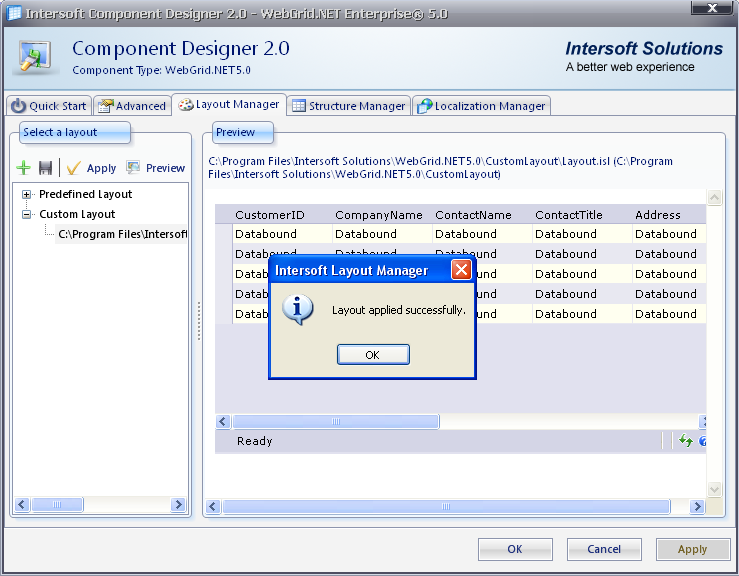Click the bottom-right Apply button
Image resolution: width=739 pixels, height=576 pixels.
coord(692,549)
